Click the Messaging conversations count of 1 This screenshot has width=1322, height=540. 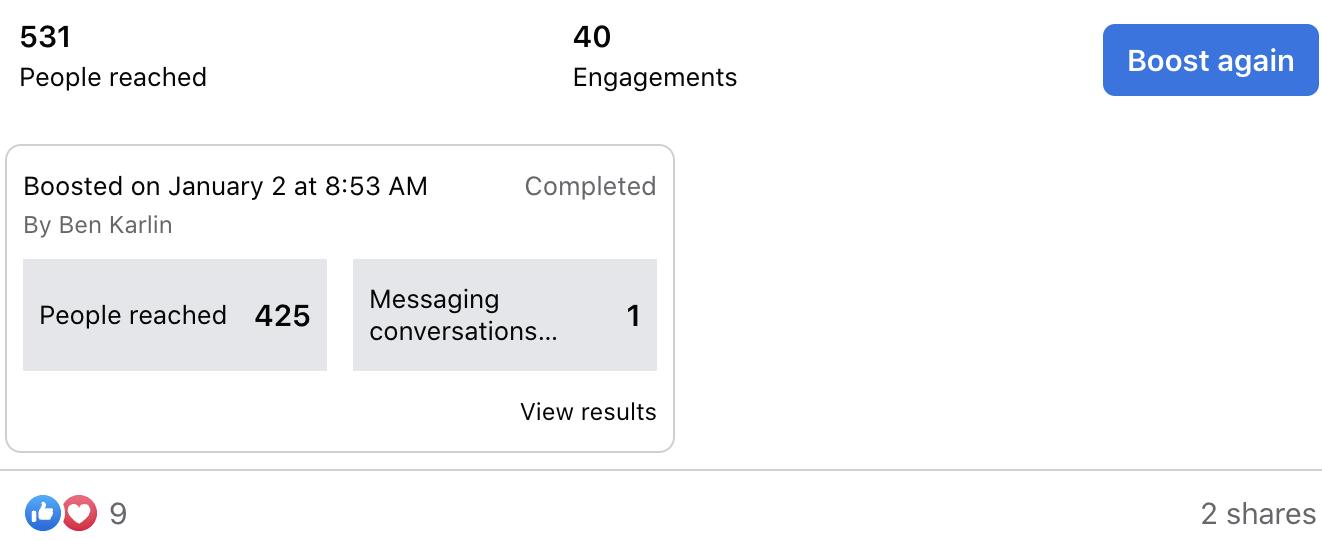tap(633, 316)
